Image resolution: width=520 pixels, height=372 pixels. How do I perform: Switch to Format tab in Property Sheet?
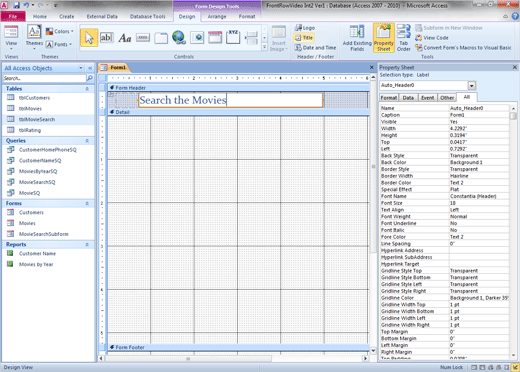389,98
